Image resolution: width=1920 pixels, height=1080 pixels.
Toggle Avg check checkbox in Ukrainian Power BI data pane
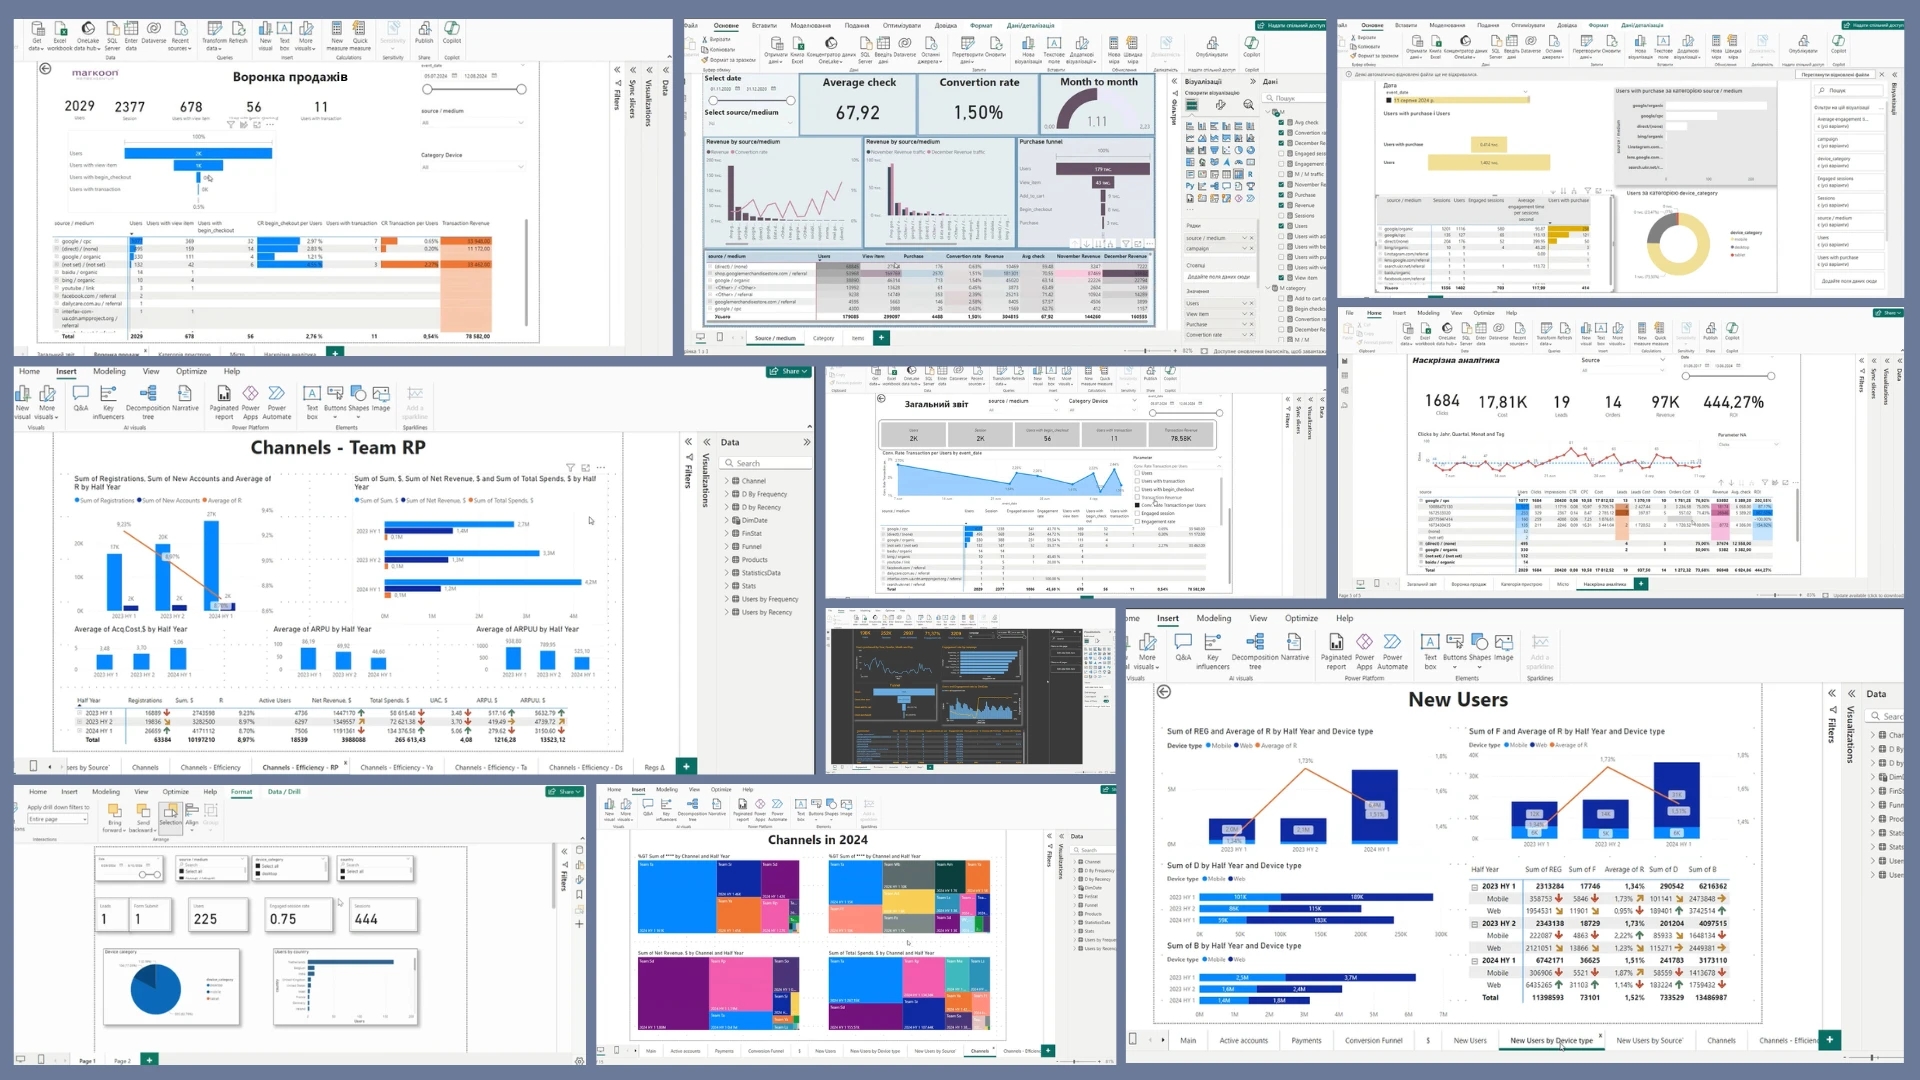point(1282,123)
